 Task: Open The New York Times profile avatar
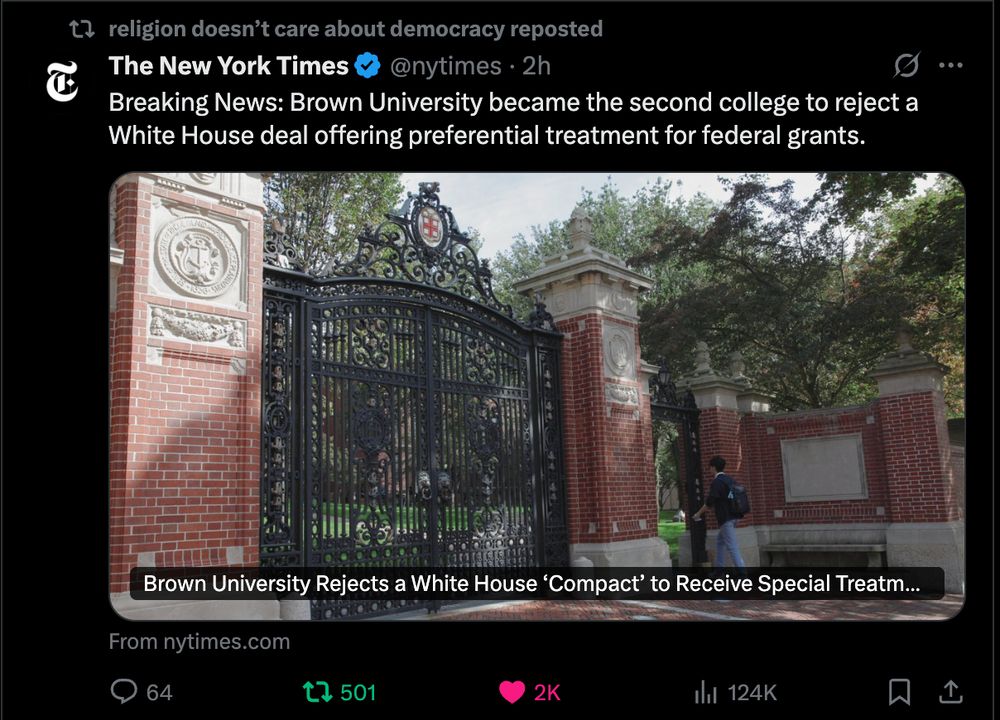(x=62, y=82)
